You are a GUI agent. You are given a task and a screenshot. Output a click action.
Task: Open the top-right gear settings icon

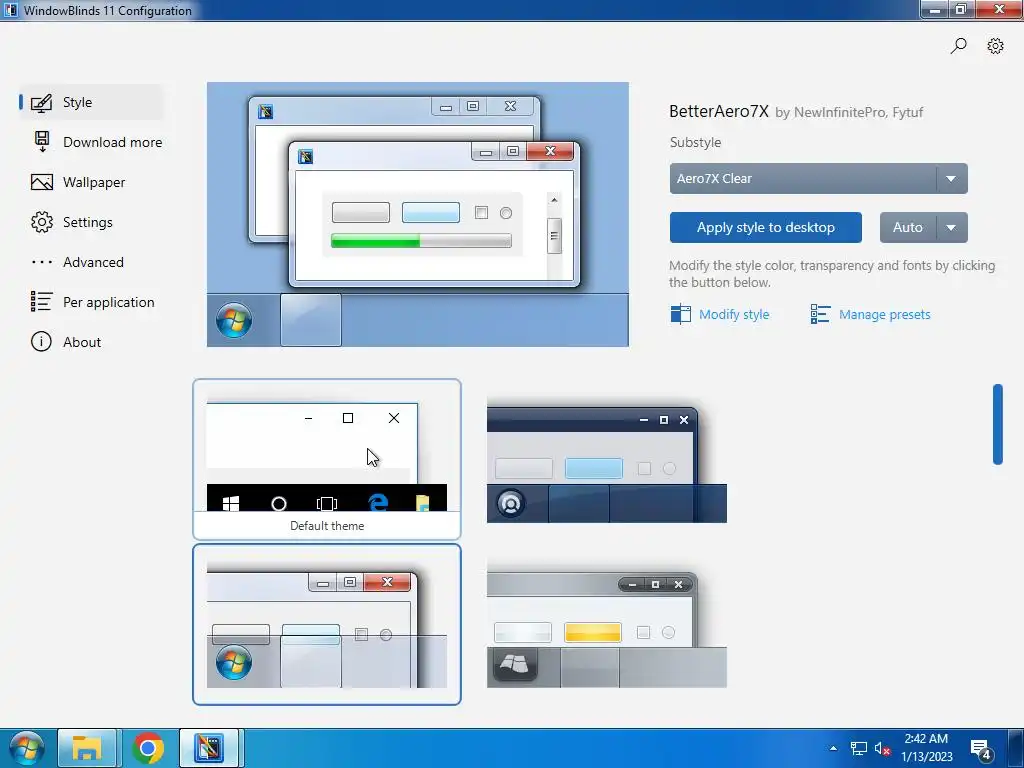pos(995,46)
